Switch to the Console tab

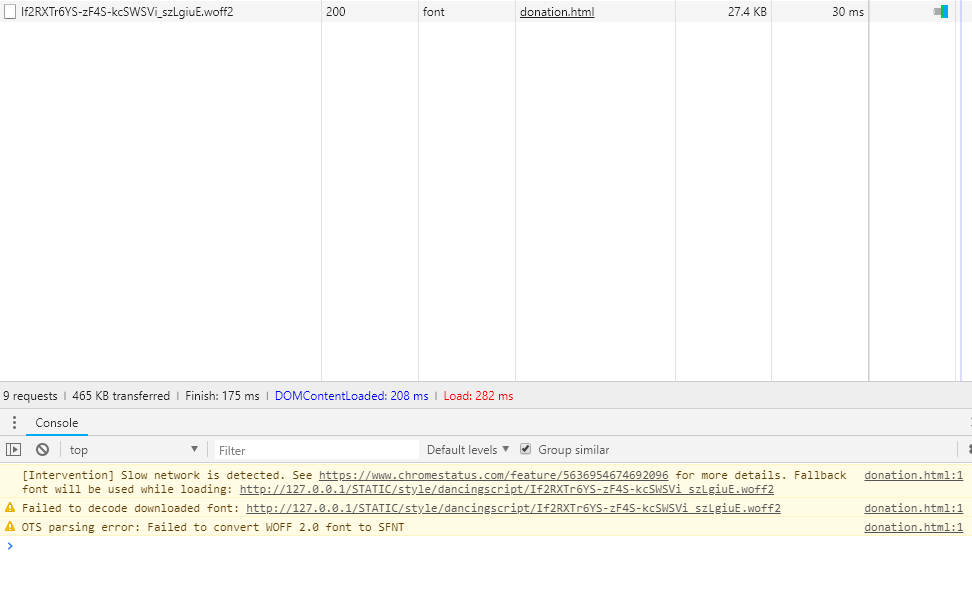click(57, 423)
